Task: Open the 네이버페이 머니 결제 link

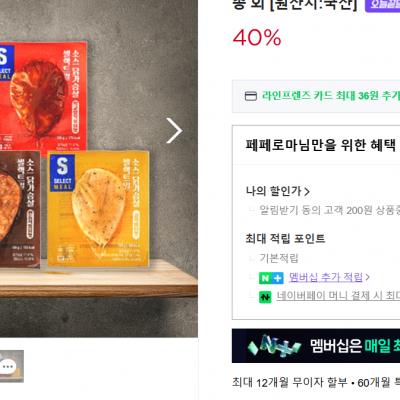Action: pos(338,296)
